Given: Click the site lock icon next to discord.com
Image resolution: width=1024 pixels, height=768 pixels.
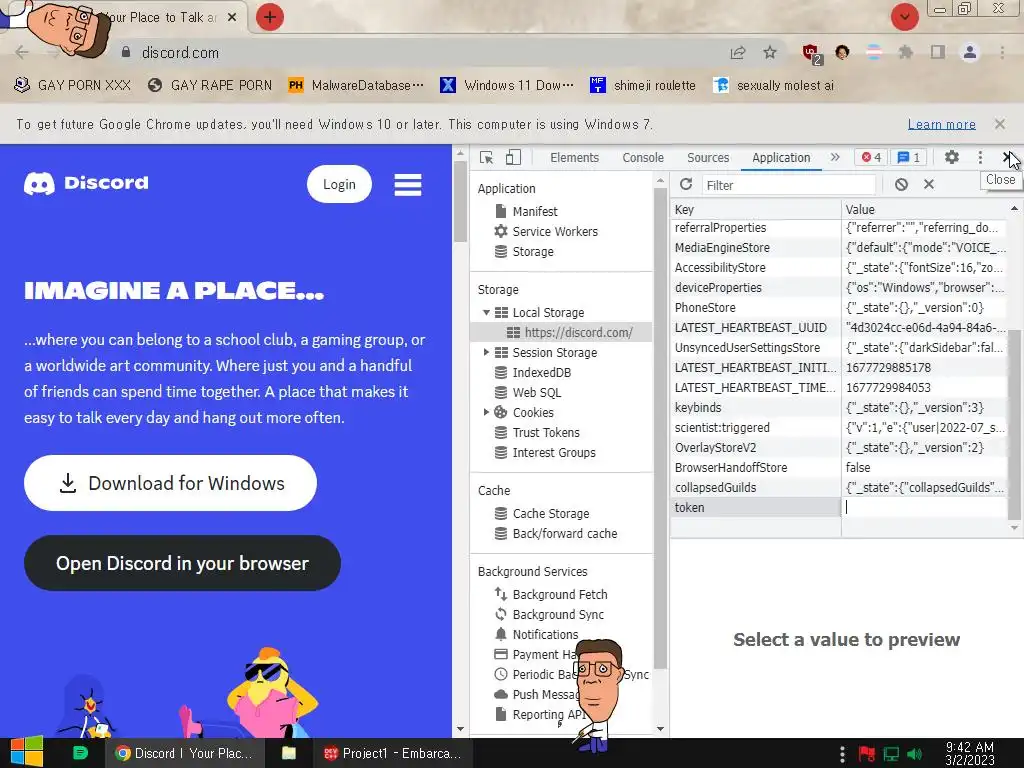Looking at the screenshot, I should pos(126,52).
